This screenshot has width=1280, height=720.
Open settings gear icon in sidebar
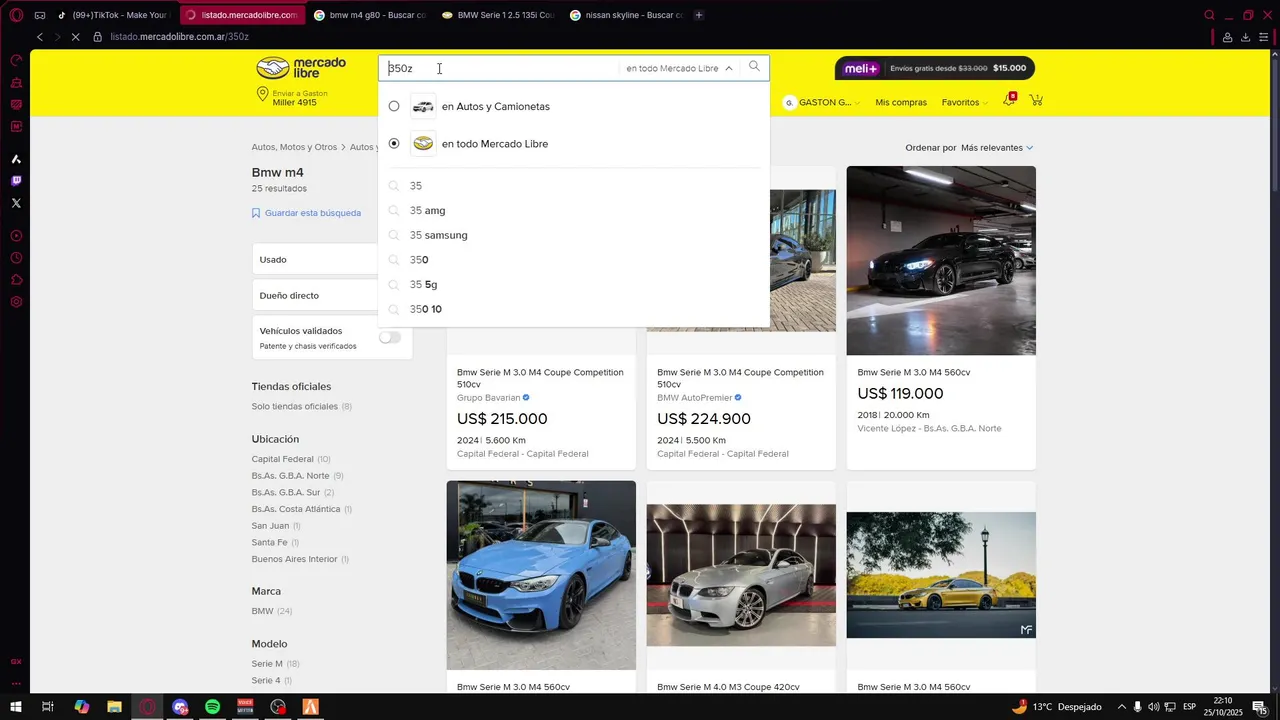(x=16, y=302)
